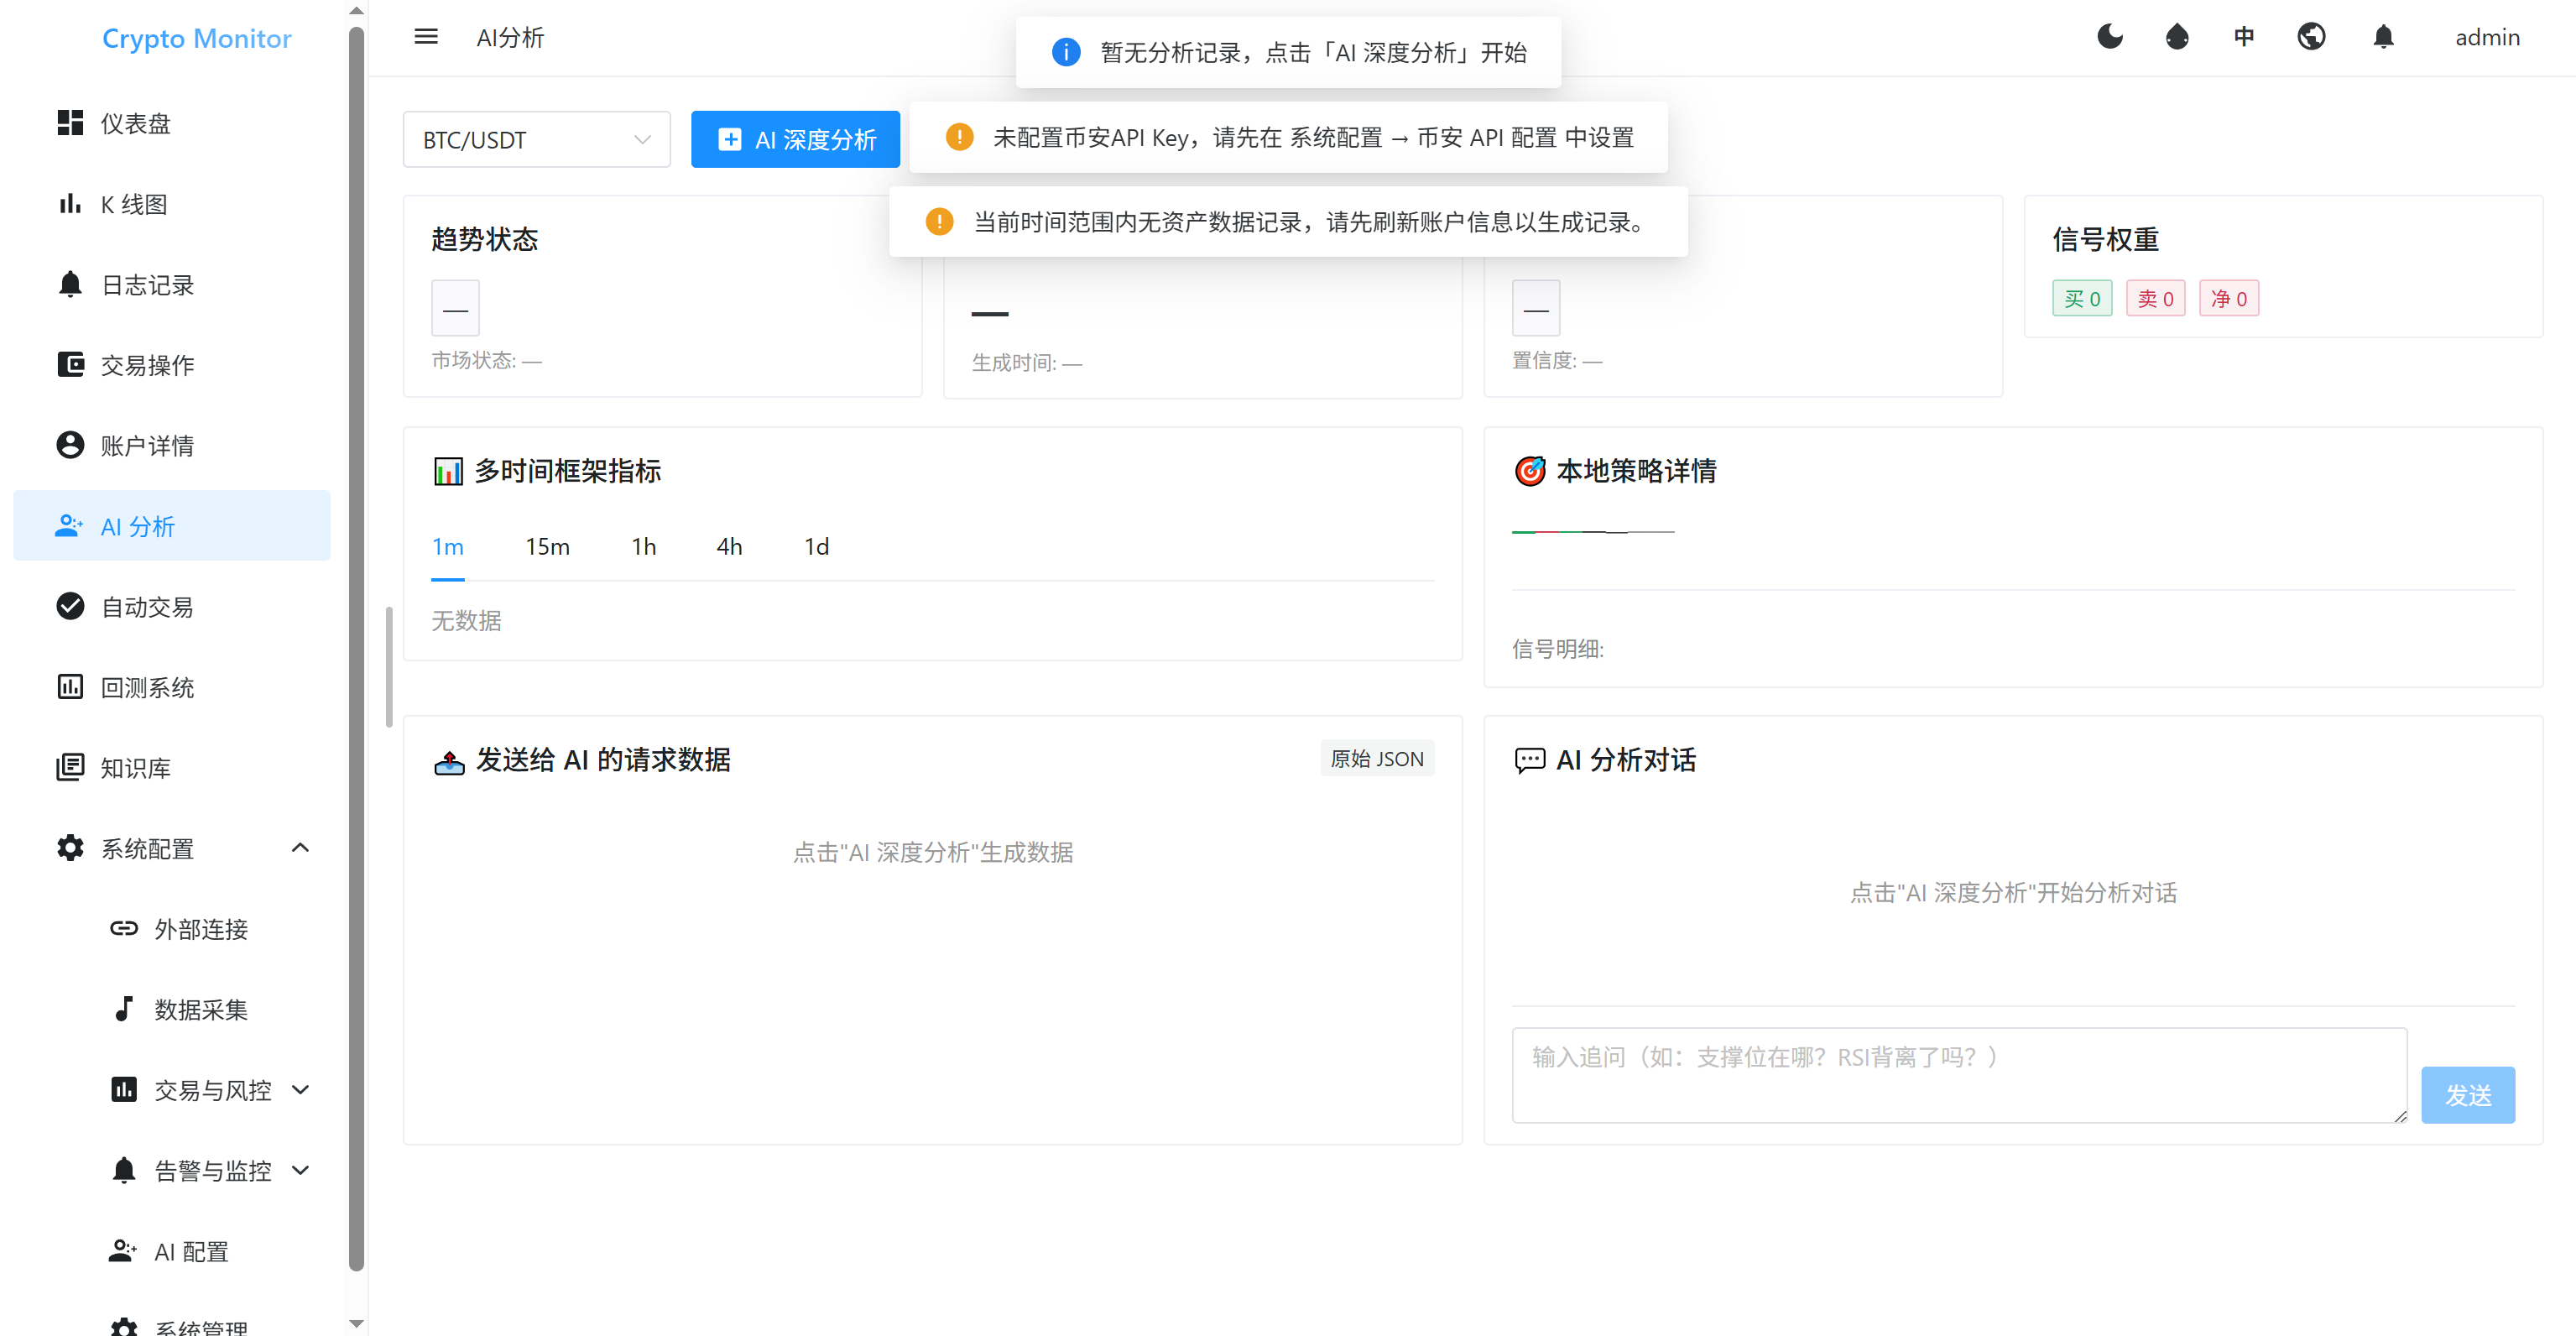Open the 仪表盘 dashboard grid icon

tap(70, 123)
